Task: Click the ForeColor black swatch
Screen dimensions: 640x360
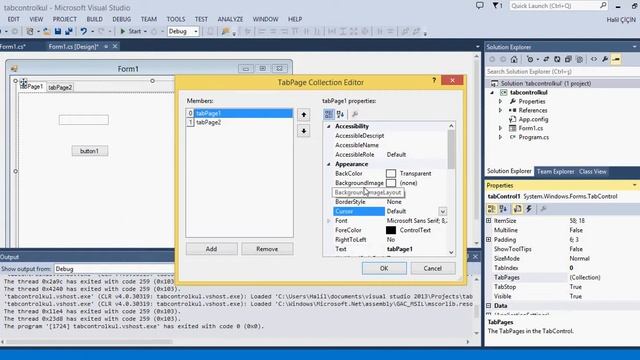Action: (x=391, y=230)
